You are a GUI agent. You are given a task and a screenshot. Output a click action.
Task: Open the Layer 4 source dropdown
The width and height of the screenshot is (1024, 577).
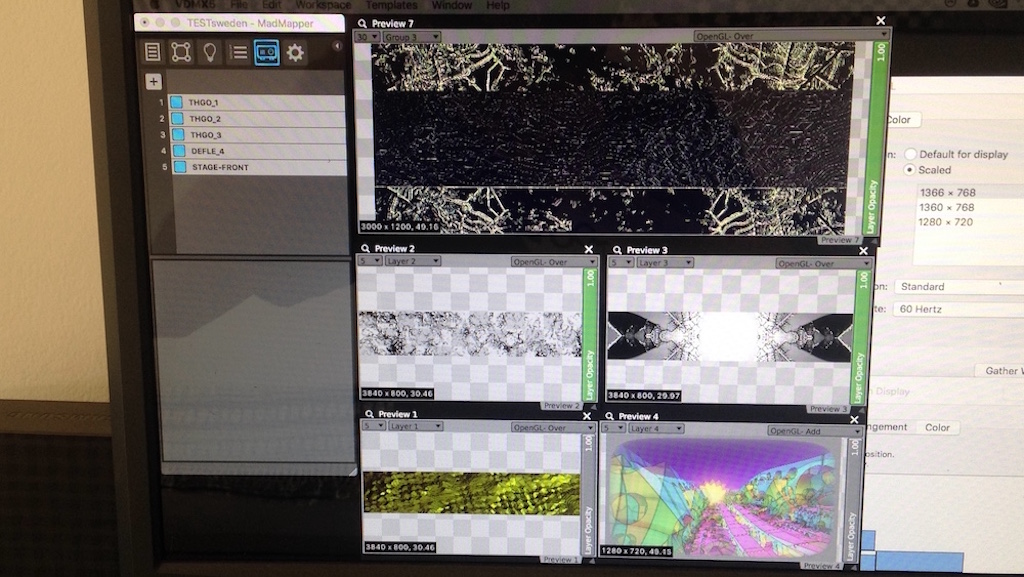tap(656, 428)
